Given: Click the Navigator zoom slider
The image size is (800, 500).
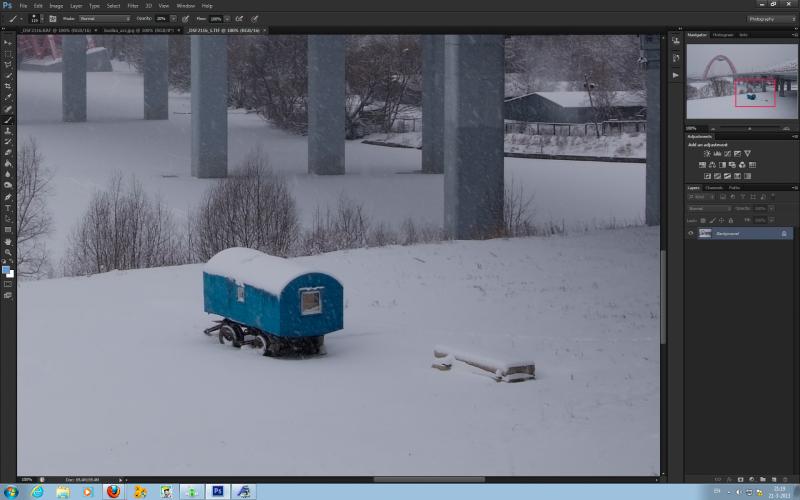Looking at the screenshot, I should (x=749, y=129).
